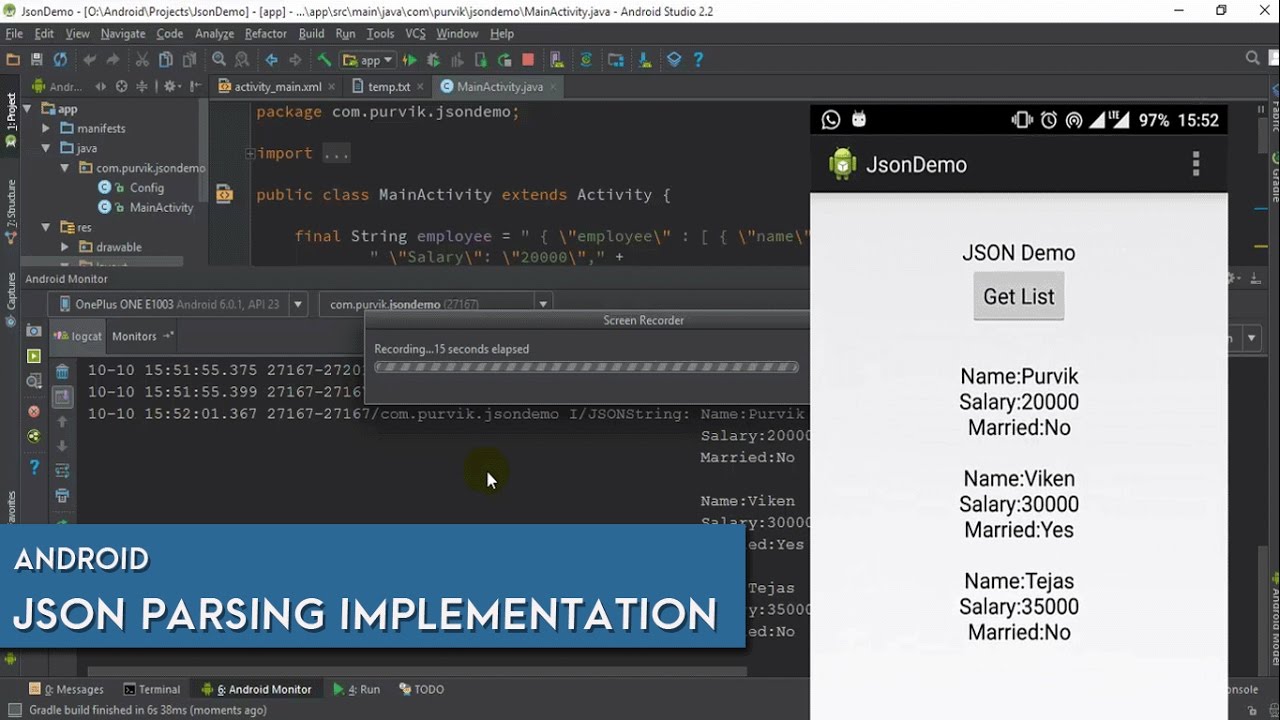
Task: Switch to activity_main.xml editor tab
Action: click(278, 87)
